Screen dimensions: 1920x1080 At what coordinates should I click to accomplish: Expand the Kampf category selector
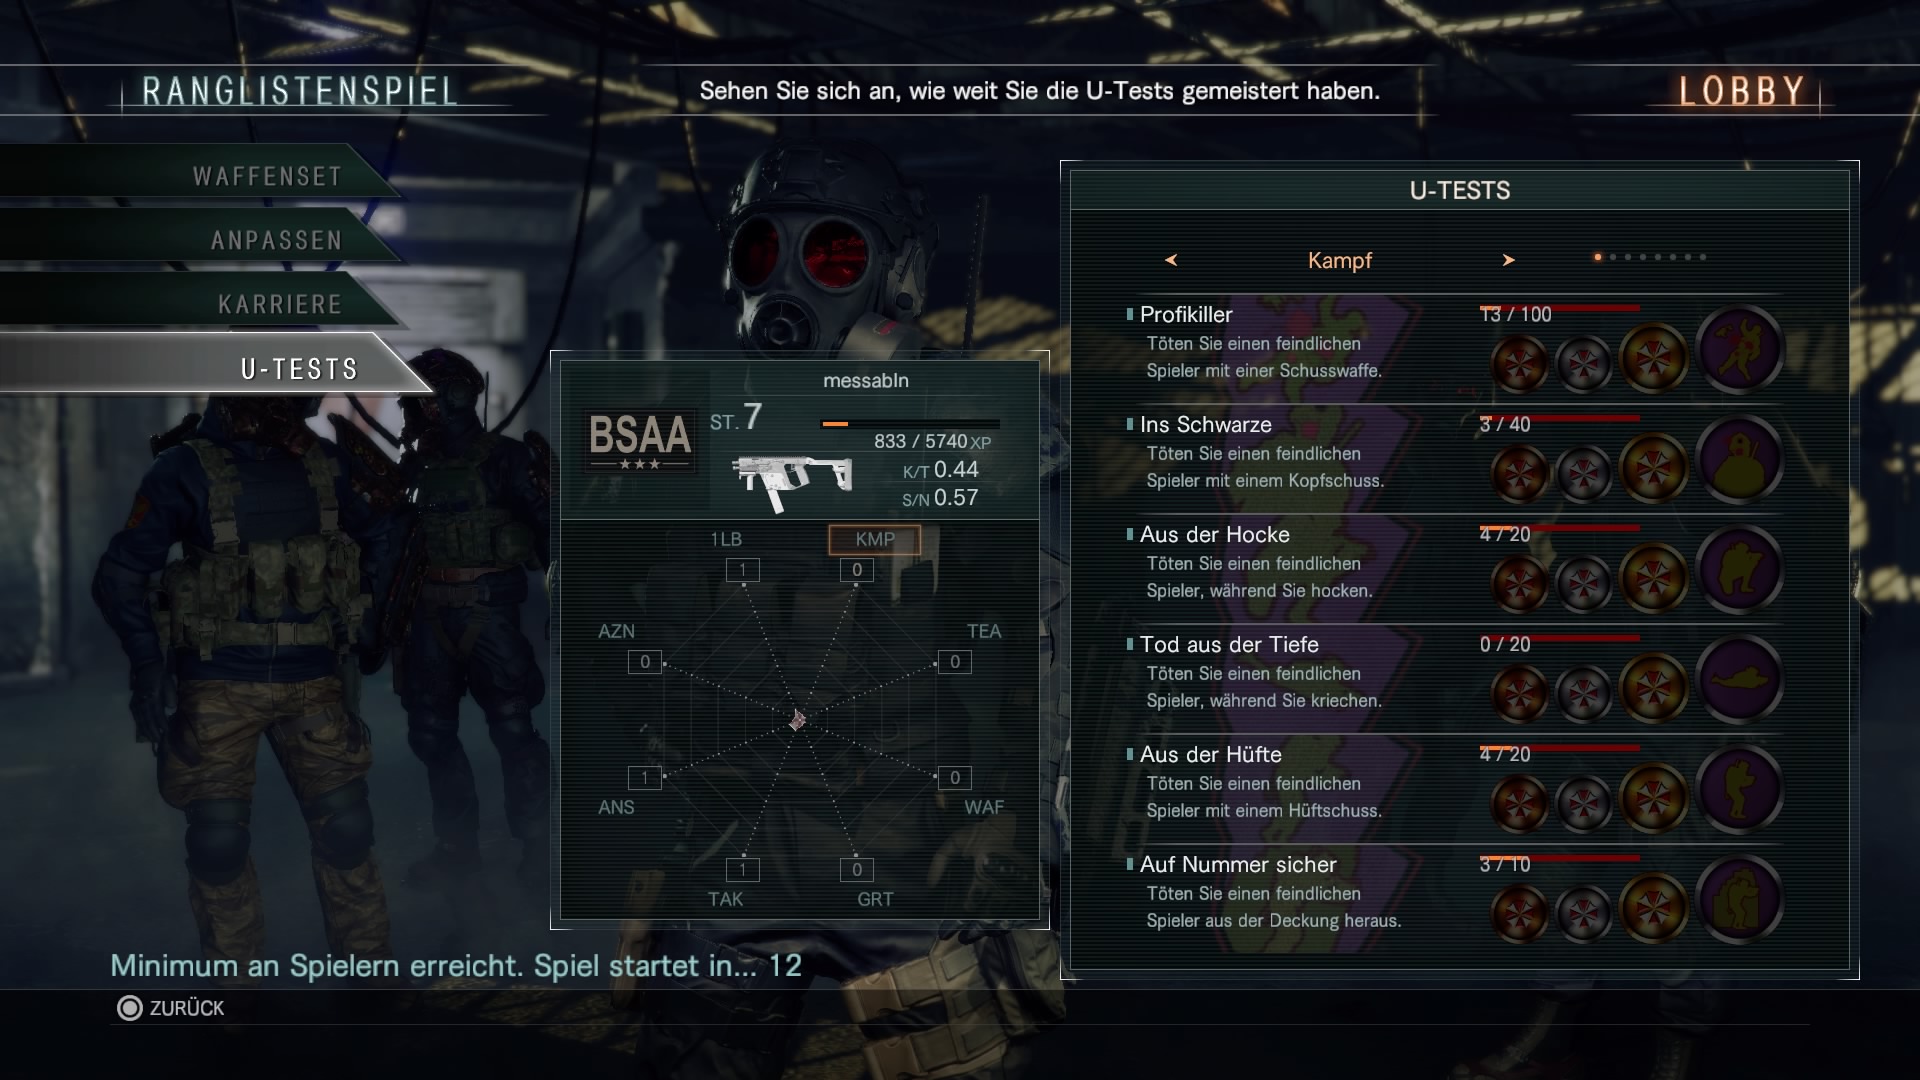coord(1340,260)
